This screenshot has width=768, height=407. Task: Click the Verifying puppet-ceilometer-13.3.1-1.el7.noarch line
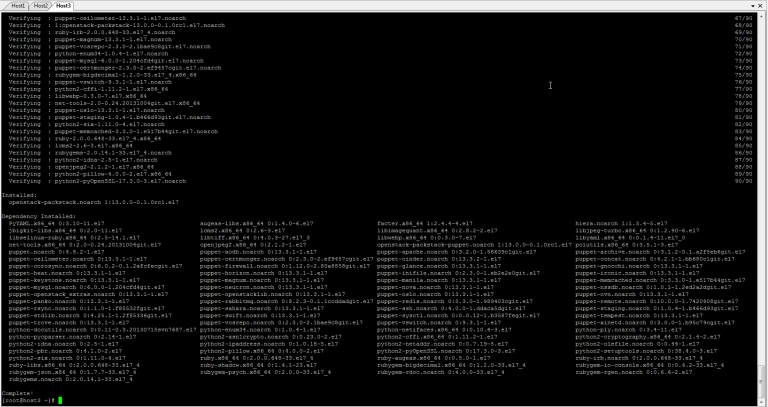(x=97, y=18)
